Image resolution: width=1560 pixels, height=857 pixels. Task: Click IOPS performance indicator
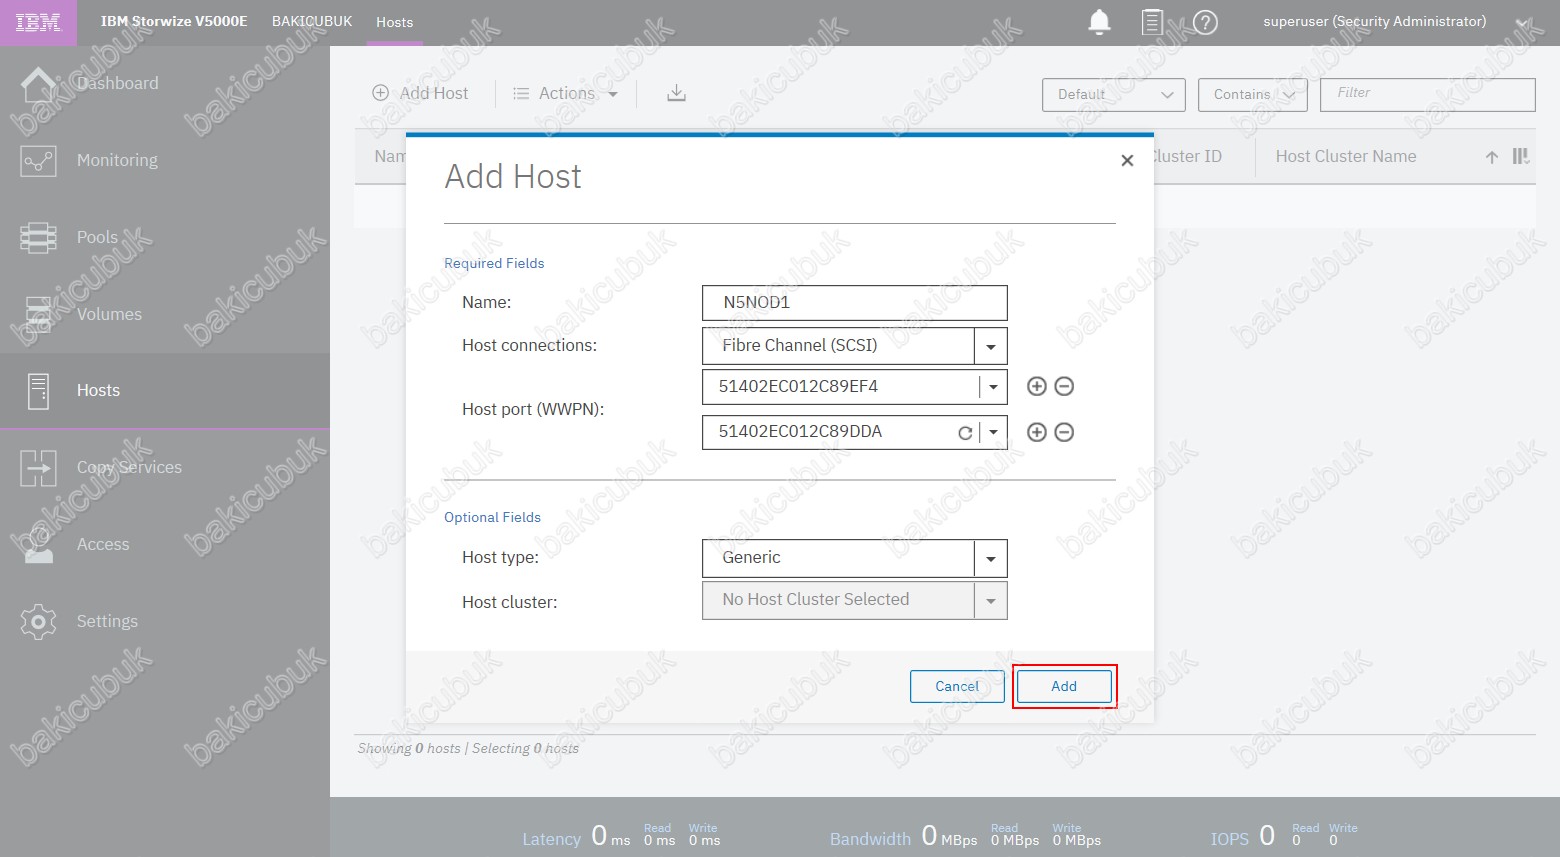(1284, 836)
